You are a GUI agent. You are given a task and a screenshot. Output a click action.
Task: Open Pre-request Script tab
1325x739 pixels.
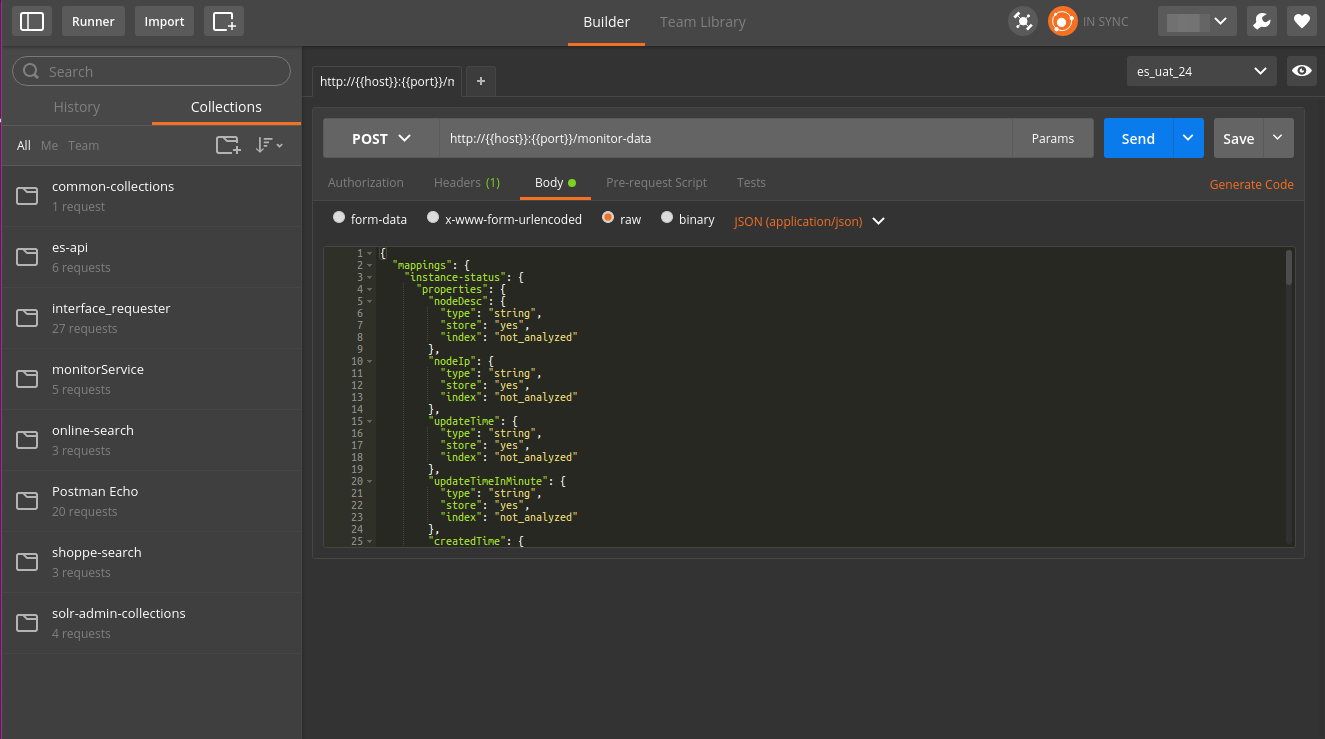click(x=656, y=183)
